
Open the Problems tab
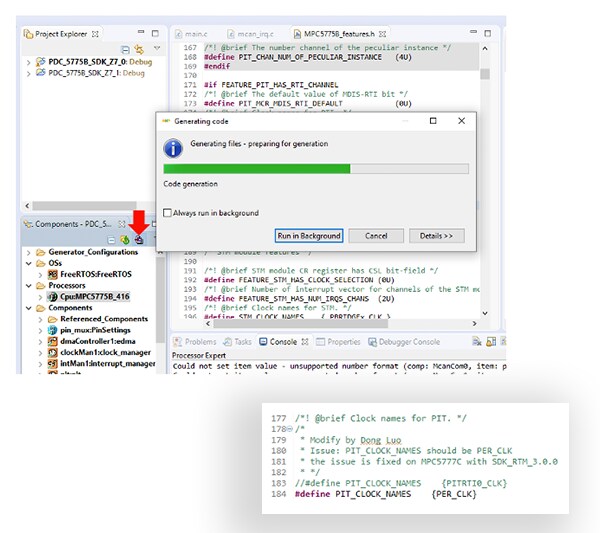[x=196, y=341]
